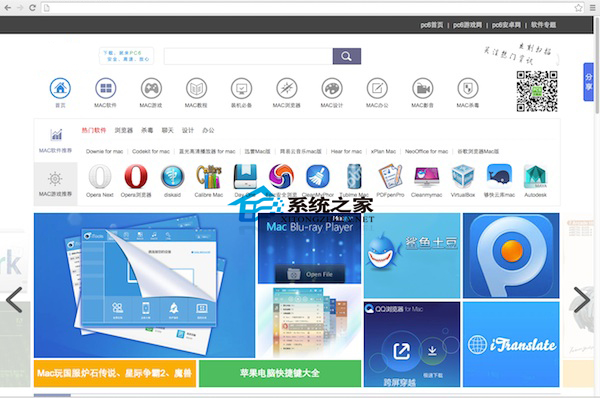Screen dimensions: 600x398
Task: Open 软件专题 in the top bar
Action: point(543,25)
